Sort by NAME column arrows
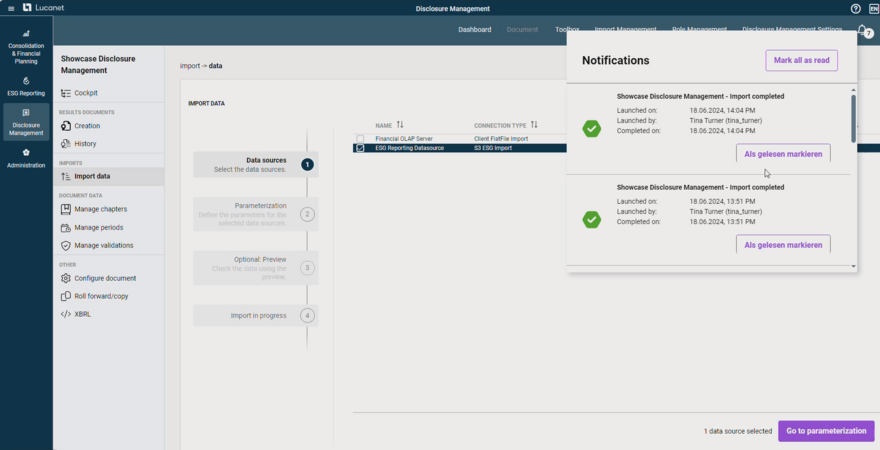Screen dimensions: 880x450 coord(400,125)
